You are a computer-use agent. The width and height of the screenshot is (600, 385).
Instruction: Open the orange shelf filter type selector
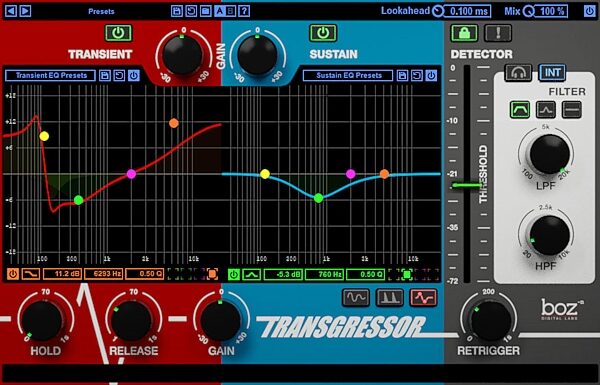(31, 274)
